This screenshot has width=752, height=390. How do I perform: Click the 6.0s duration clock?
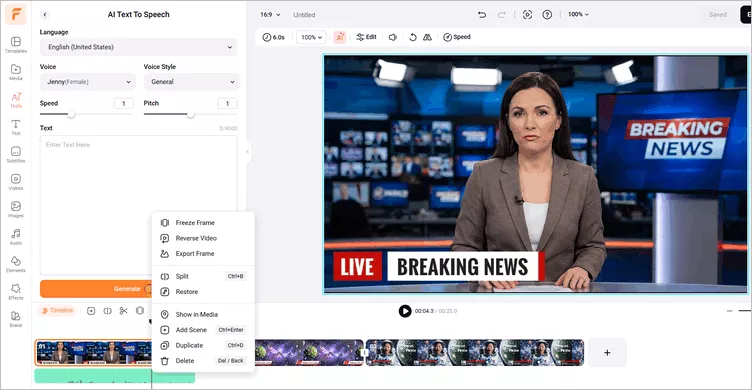coord(273,37)
